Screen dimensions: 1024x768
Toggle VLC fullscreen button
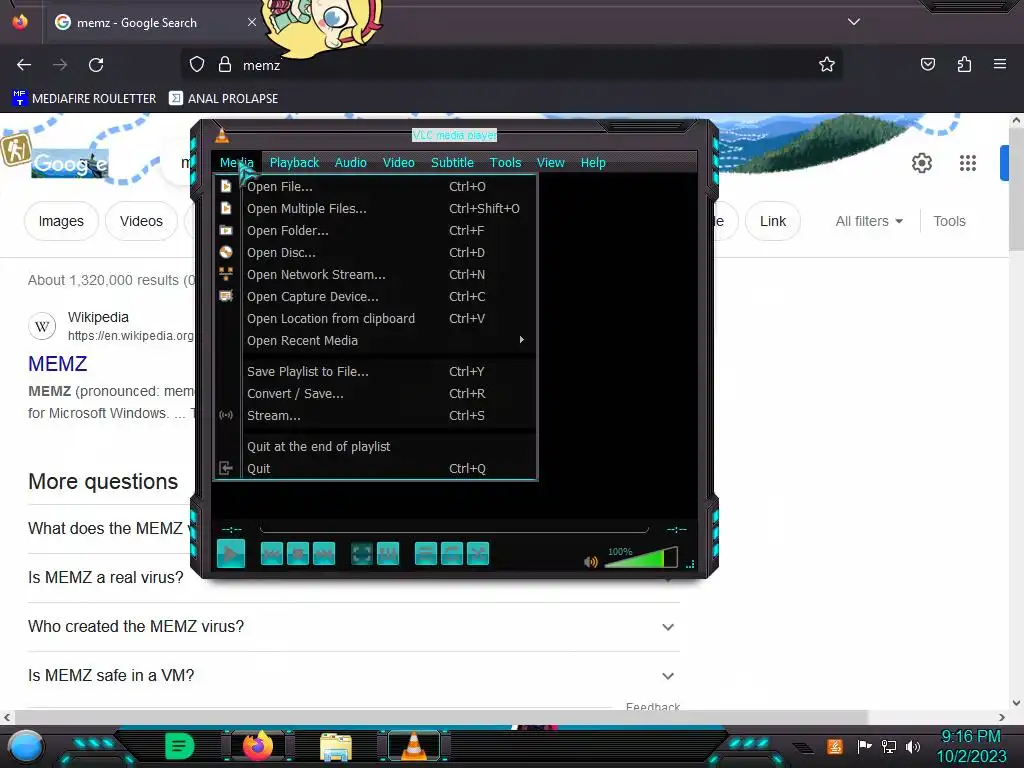tap(362, 554)
